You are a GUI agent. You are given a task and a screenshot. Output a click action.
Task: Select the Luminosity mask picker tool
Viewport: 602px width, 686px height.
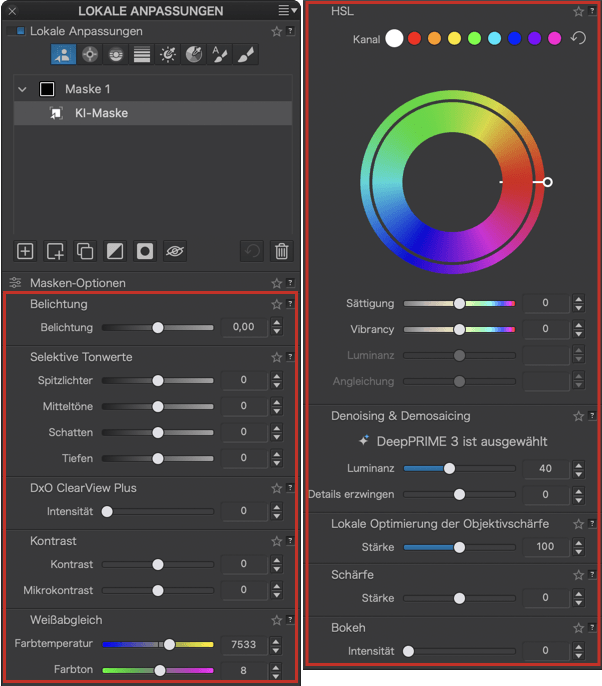168,55
